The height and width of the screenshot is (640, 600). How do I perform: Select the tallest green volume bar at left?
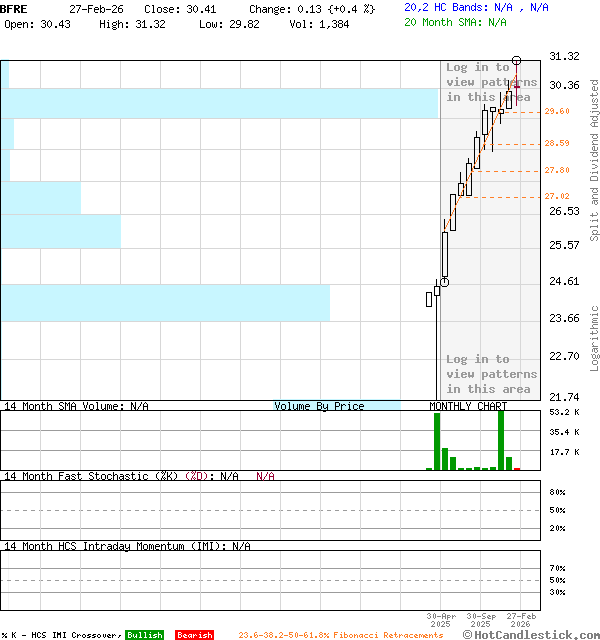437,440
